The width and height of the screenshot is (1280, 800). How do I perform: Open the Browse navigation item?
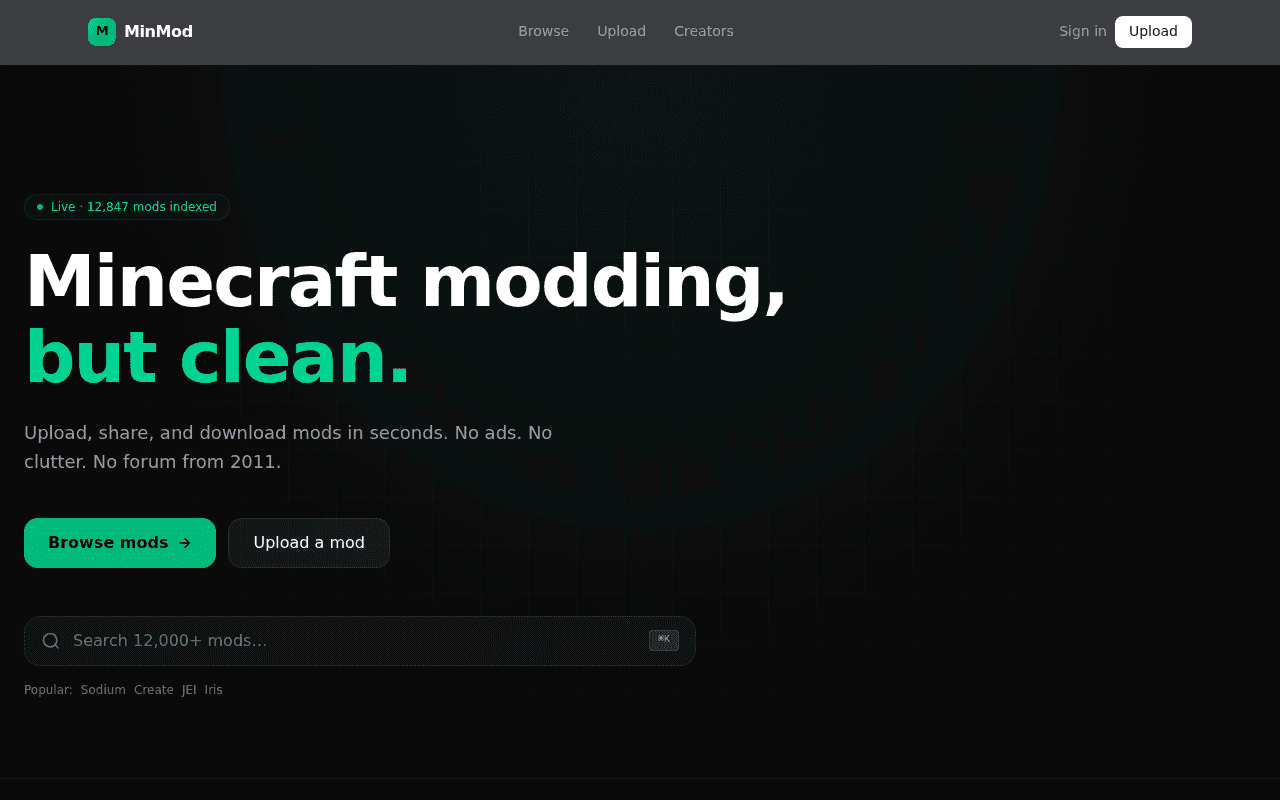pos(543,31)
